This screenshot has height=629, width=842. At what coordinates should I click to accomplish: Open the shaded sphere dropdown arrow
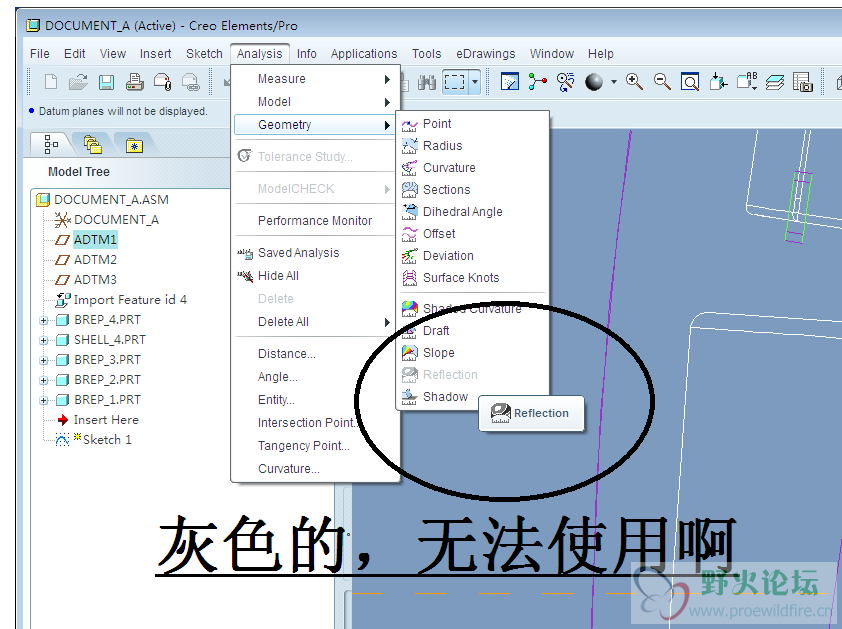point(613,82)
